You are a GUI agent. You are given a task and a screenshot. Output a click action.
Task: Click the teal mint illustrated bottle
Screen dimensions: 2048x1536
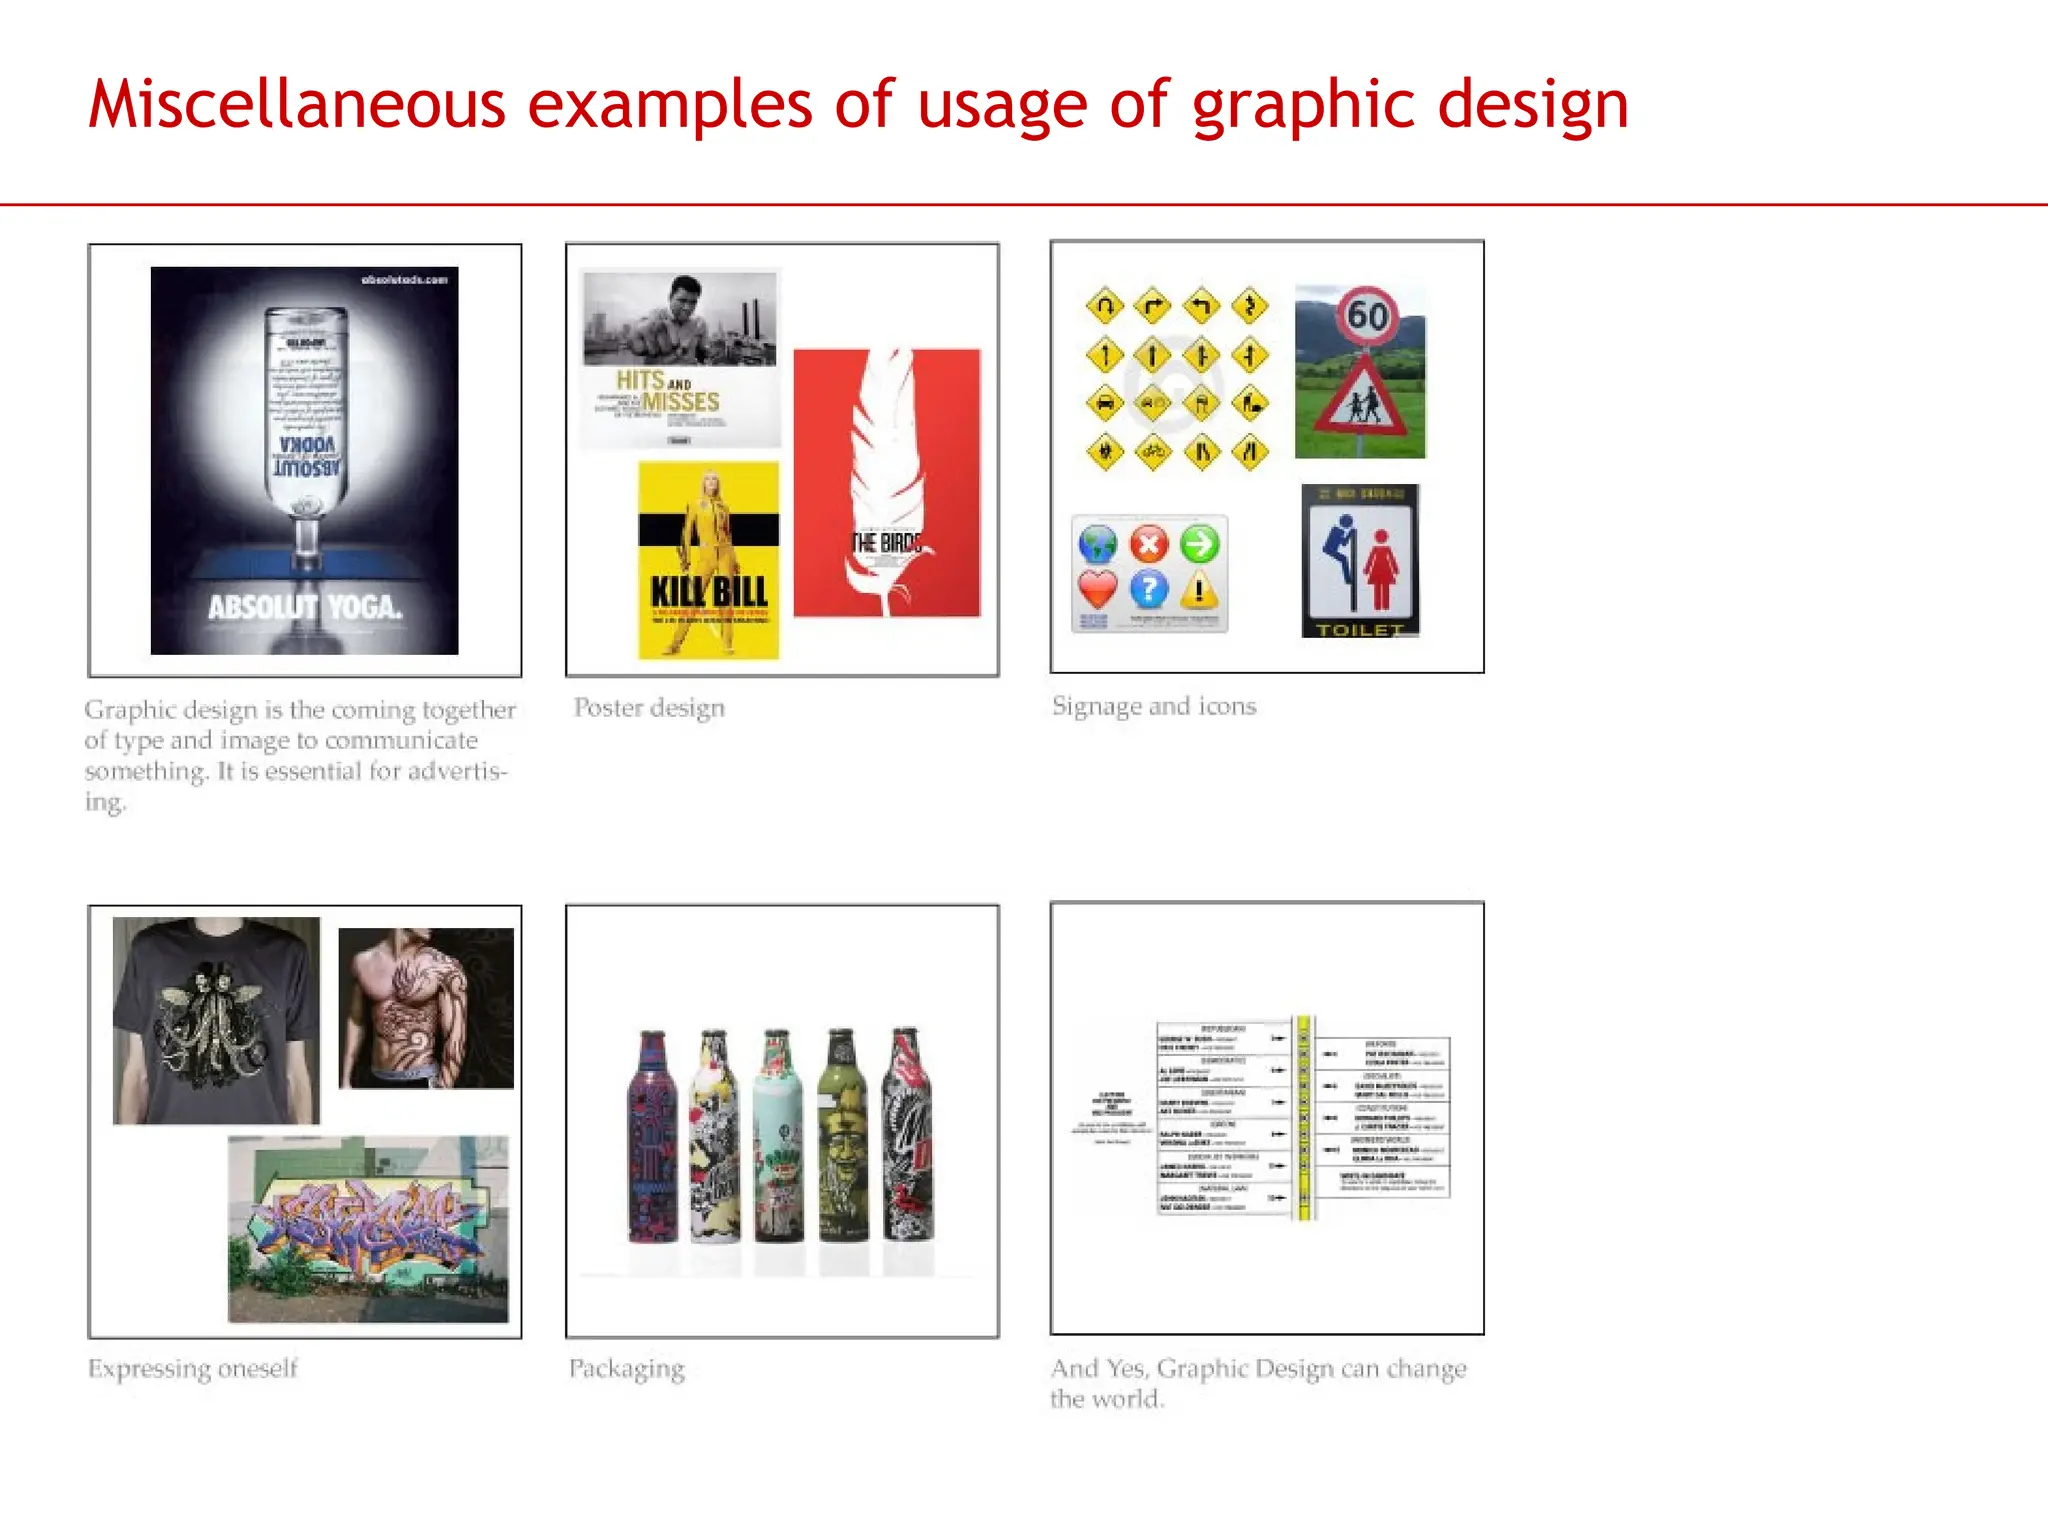pos(778,1136)
